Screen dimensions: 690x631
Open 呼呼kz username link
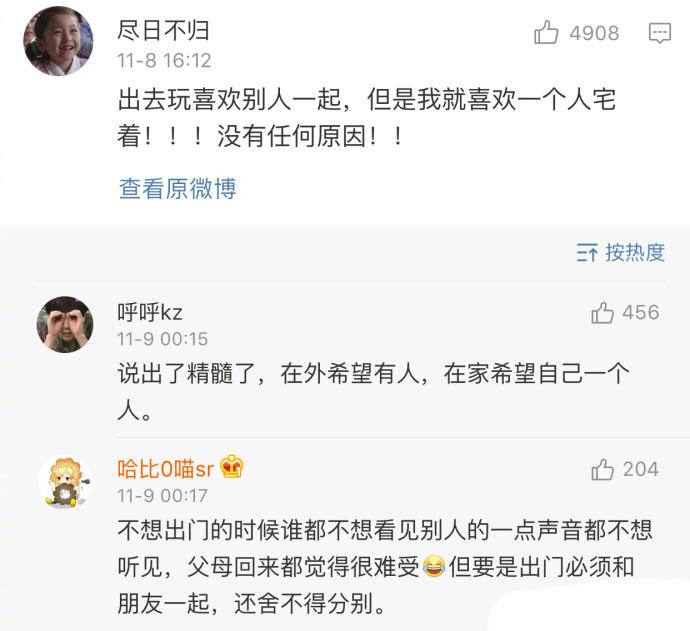click(150, 312)
